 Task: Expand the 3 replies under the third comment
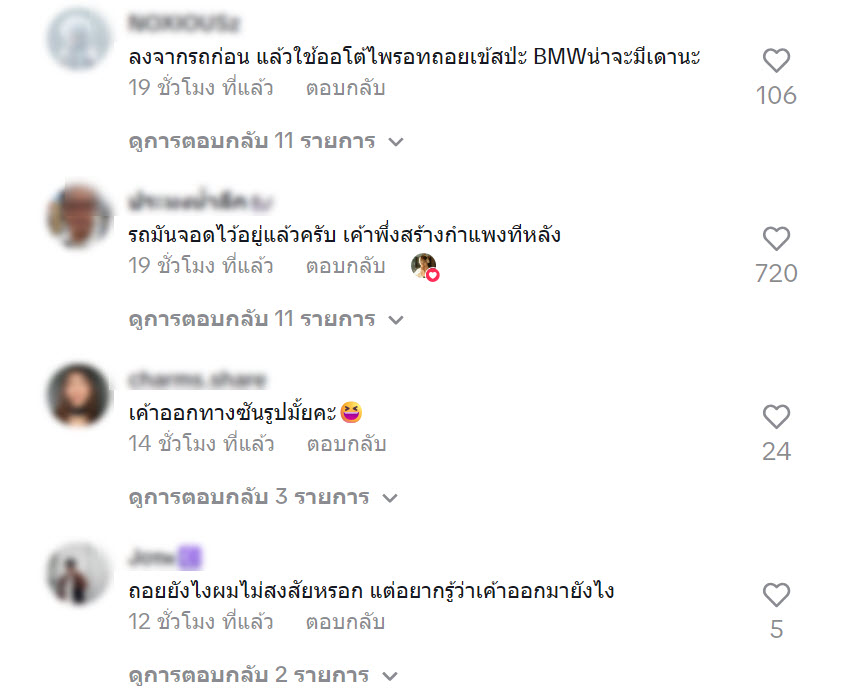click(x=263, y=497)
